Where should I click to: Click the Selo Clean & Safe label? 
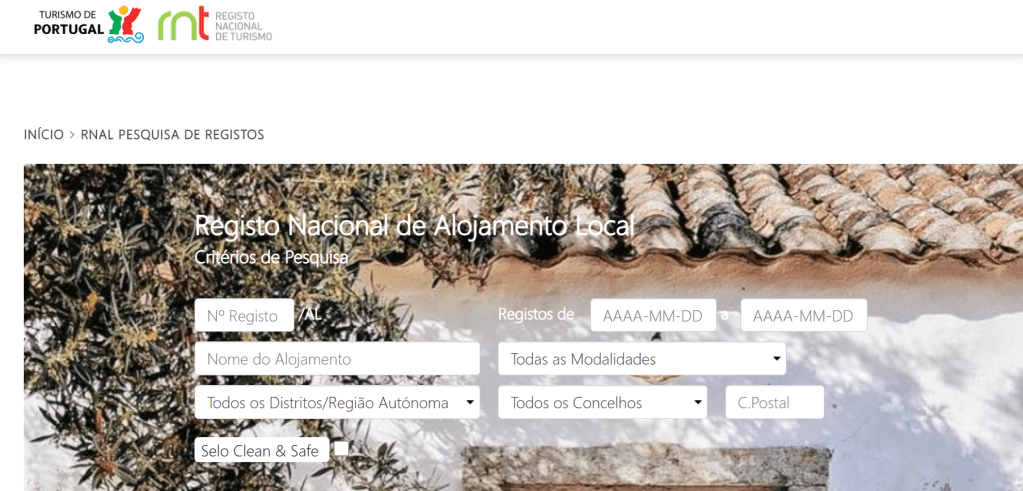click(x=262, y=450)
